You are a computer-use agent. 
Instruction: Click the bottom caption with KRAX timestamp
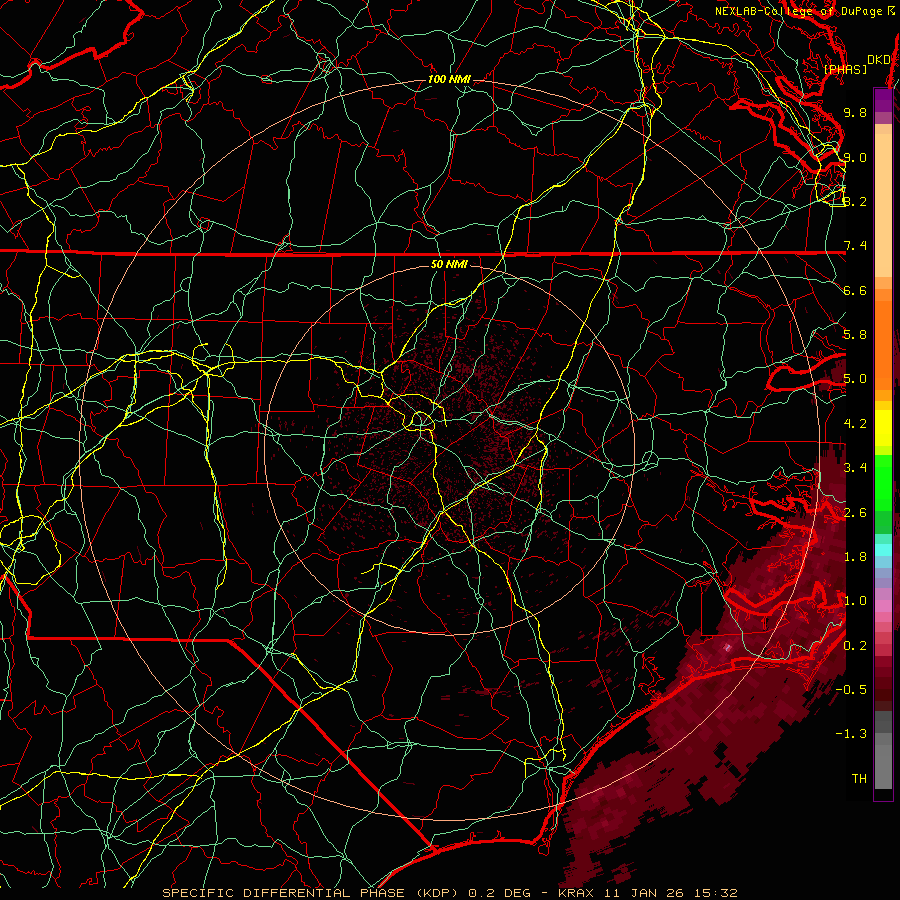tap(450, 893)
